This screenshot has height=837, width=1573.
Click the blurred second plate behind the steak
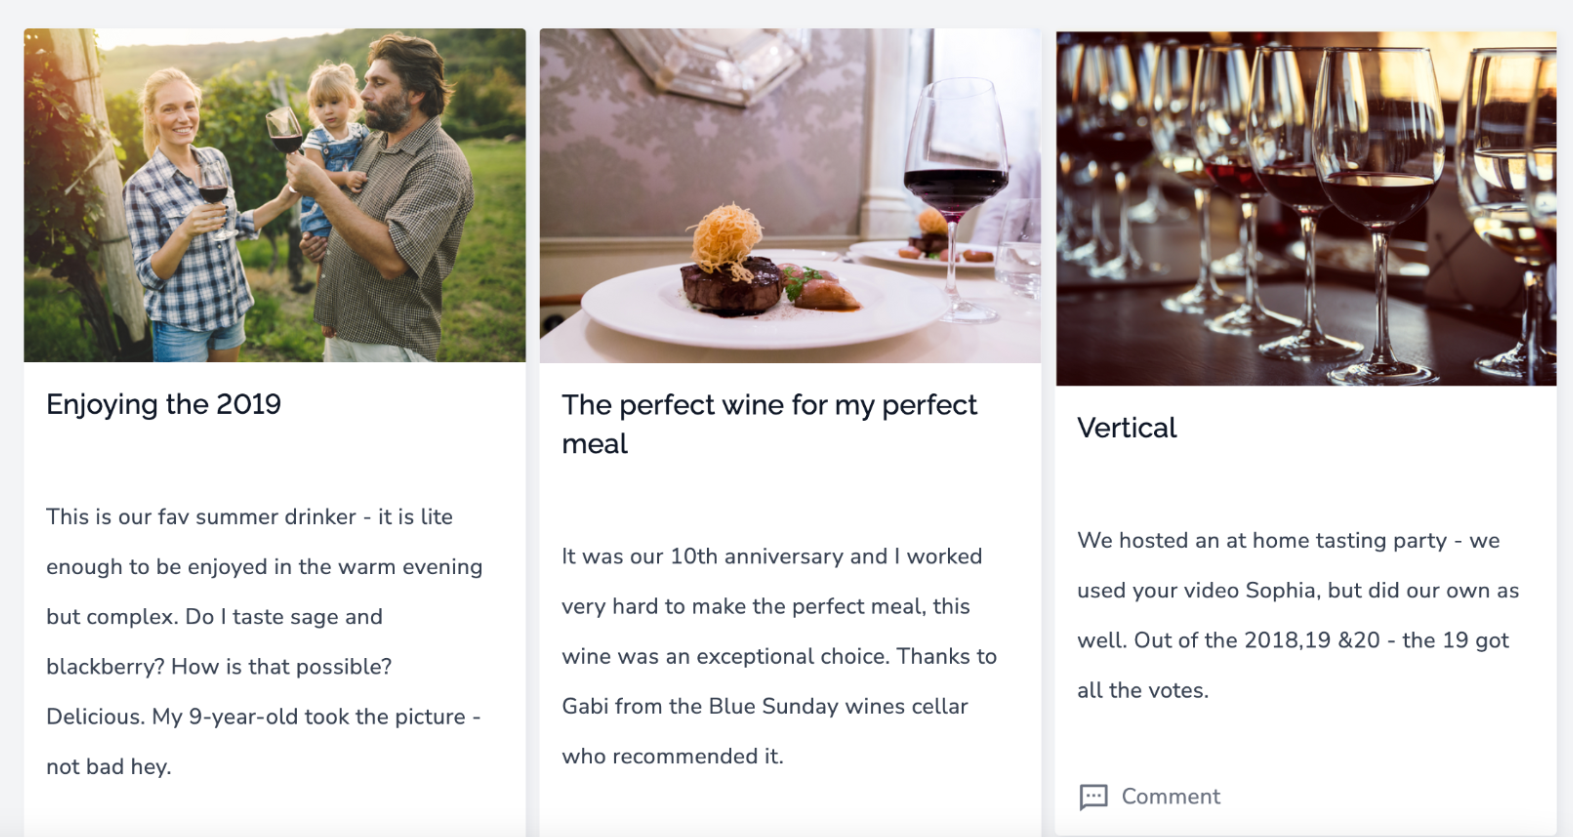pos(925,250)
